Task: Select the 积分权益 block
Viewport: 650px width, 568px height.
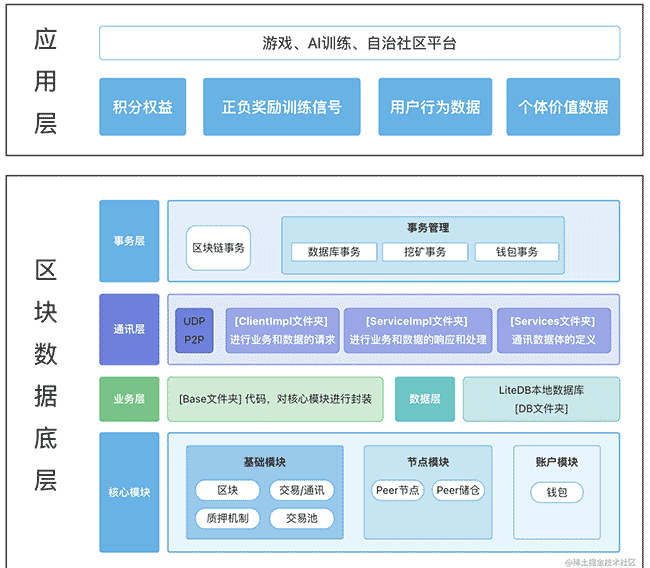Action: click(x=143, y=107)
